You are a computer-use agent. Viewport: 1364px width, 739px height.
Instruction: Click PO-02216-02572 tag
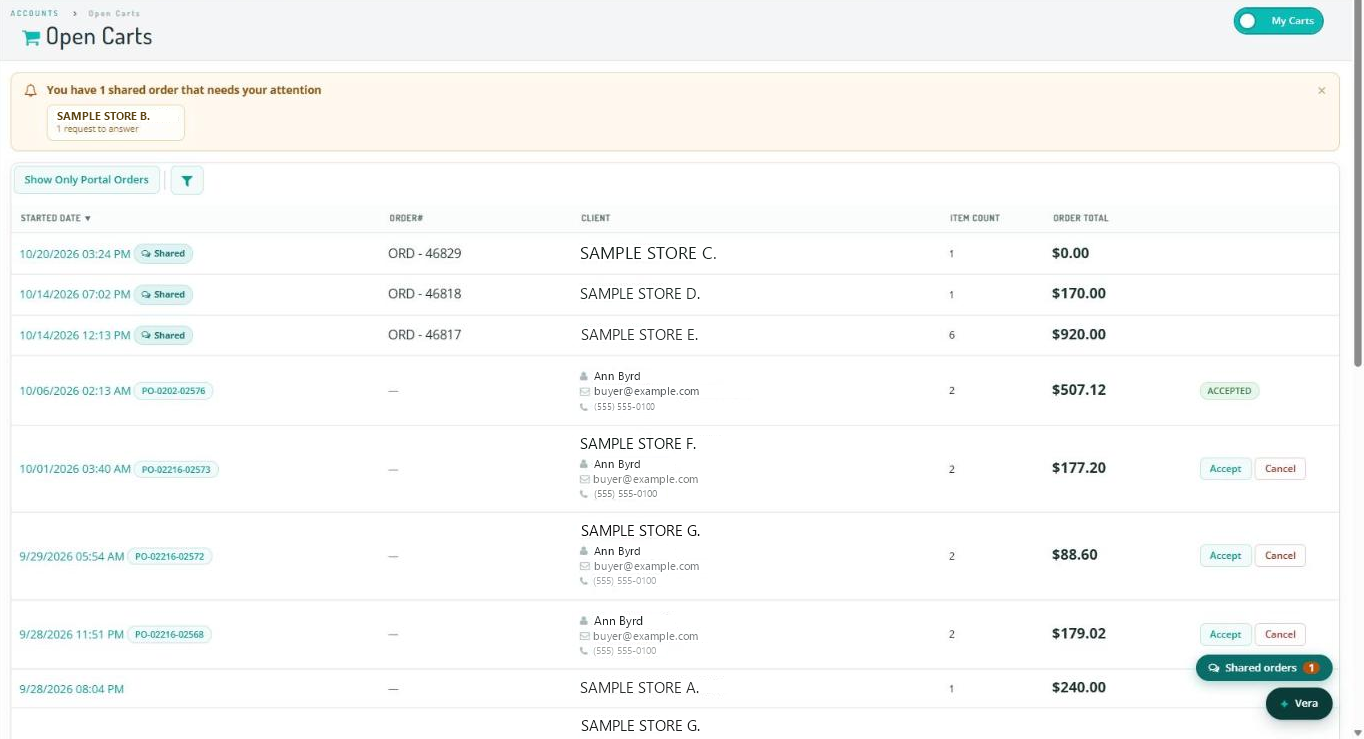[x=169, y=556]
